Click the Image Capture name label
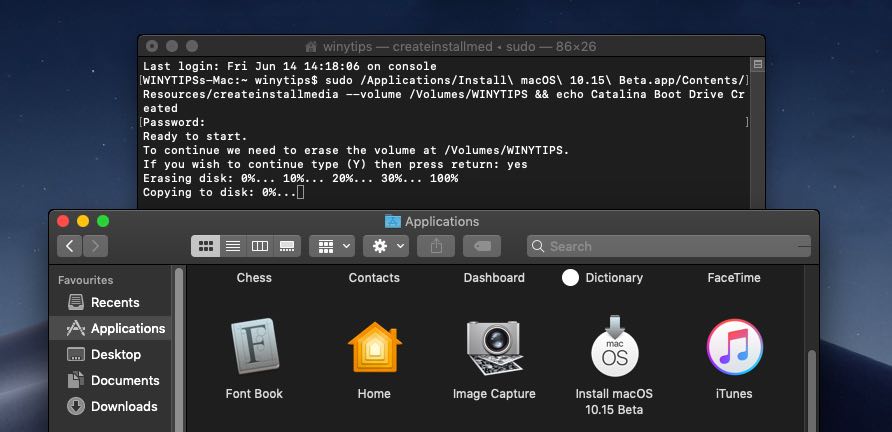This screenshot has height=432, width=892. (x=494, y=393)
